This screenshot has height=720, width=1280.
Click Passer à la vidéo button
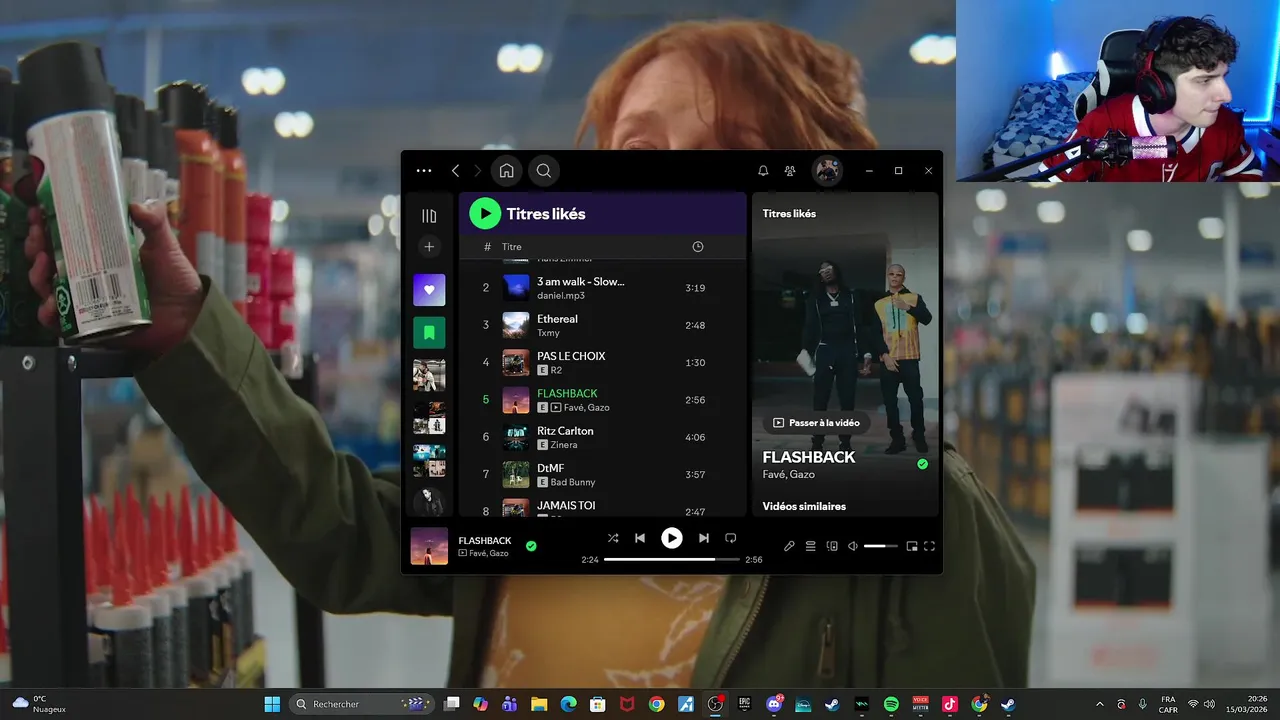pyautogui.click(x=816, y=423)
